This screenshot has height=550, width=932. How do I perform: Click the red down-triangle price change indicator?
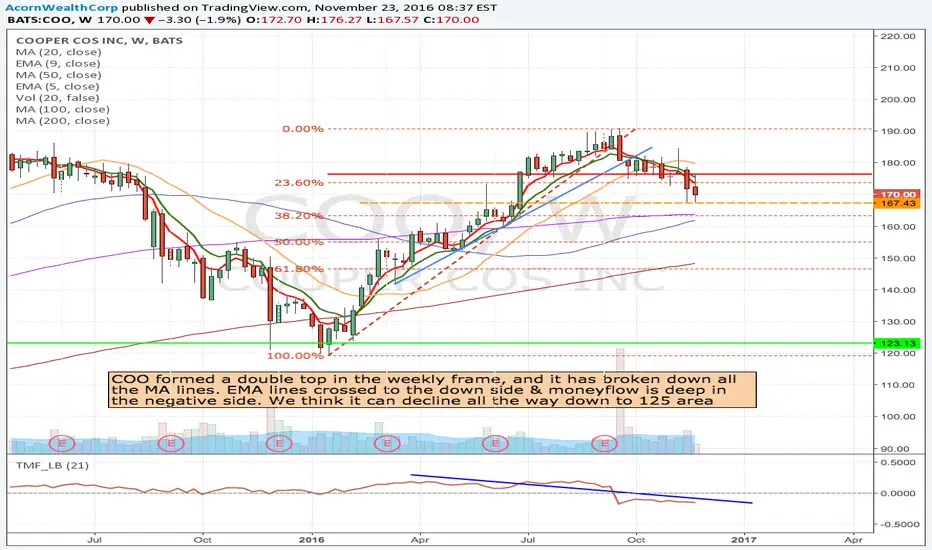point(149,20)
